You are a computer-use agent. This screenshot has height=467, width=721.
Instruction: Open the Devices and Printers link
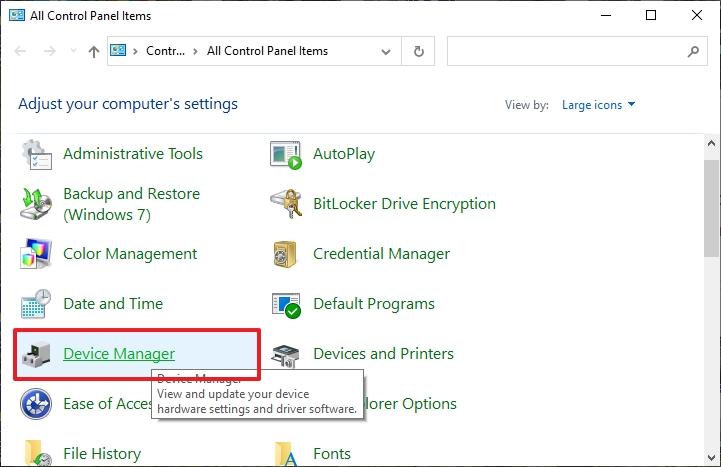pos(383,353)
